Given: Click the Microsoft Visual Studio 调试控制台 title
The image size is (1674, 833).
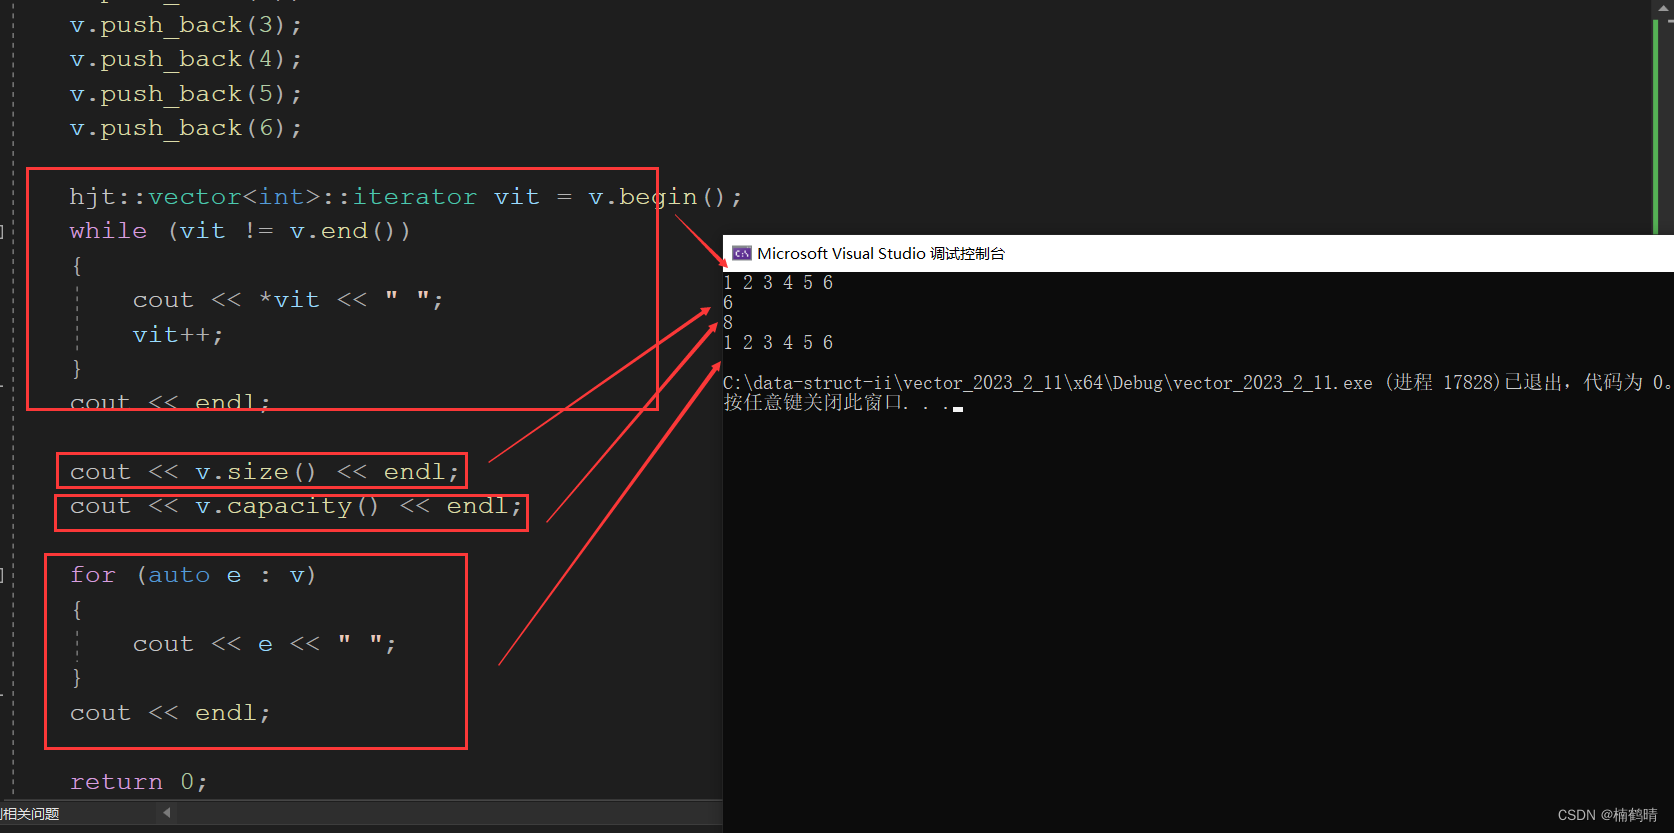Looking at the screenshot, I should (880, 253).
